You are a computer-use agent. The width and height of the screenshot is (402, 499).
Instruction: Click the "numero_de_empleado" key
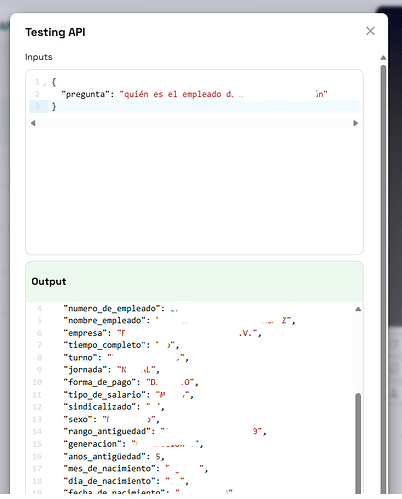click(x=112, y=309)
